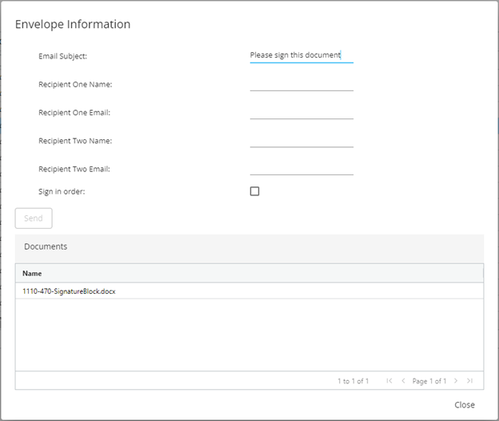
Task: Click the Recipient Two Email field
Action: (x=302, y=168)
